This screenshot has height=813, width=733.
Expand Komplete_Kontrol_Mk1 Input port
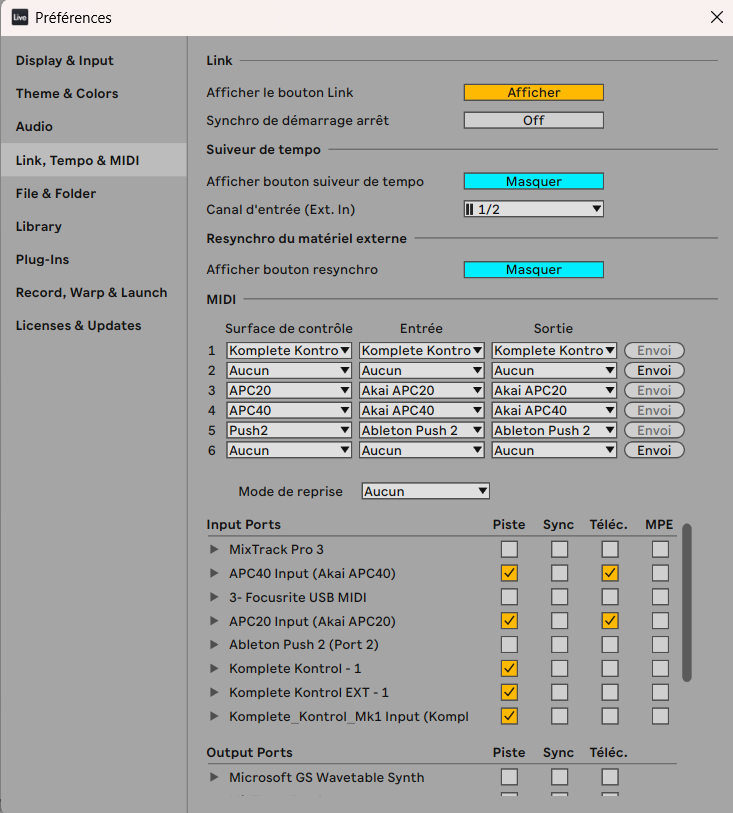point(214,716)
